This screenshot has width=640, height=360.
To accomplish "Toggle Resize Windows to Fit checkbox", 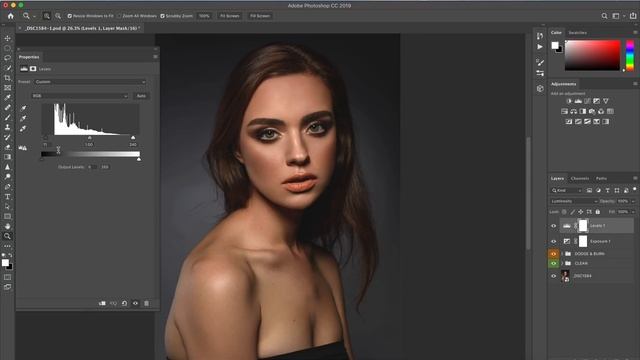I will coord(69,16).
